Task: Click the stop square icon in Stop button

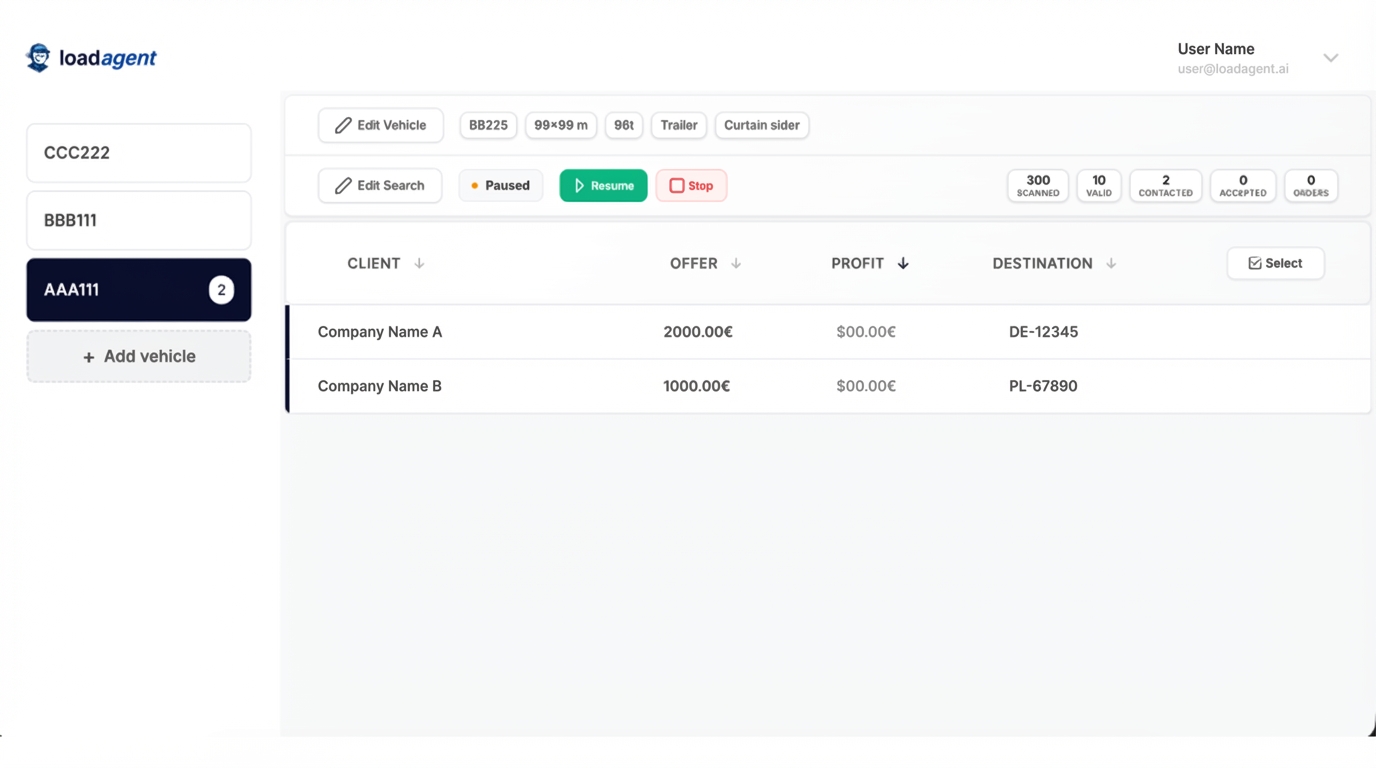Action: coord(676,185)
